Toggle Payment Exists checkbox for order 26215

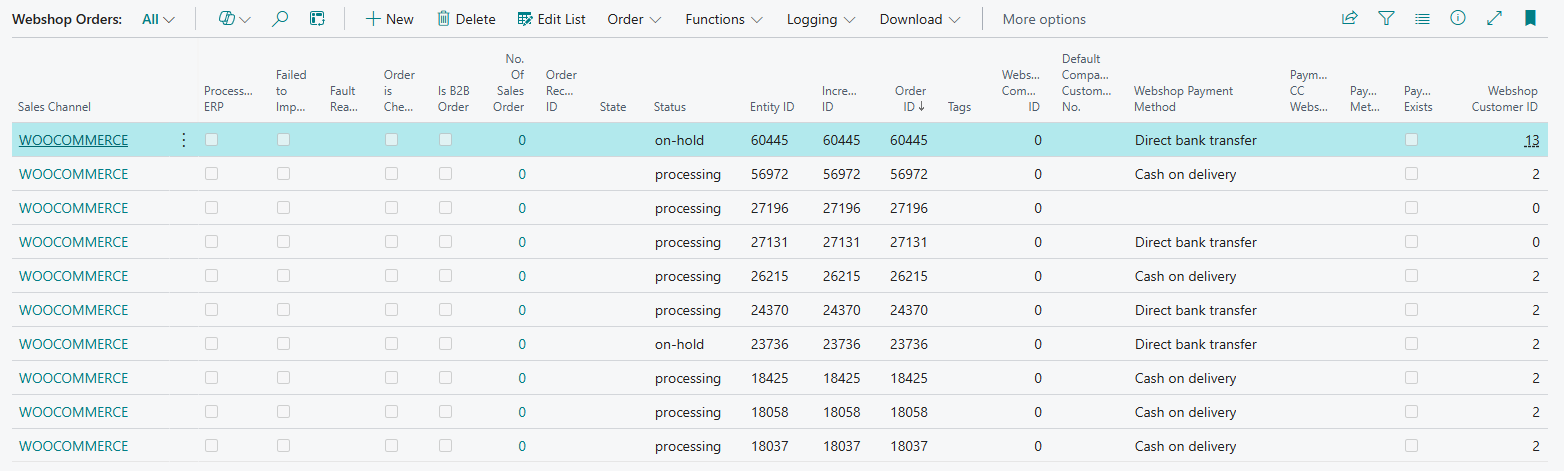pyautogui.click(x=1411, y=276)
